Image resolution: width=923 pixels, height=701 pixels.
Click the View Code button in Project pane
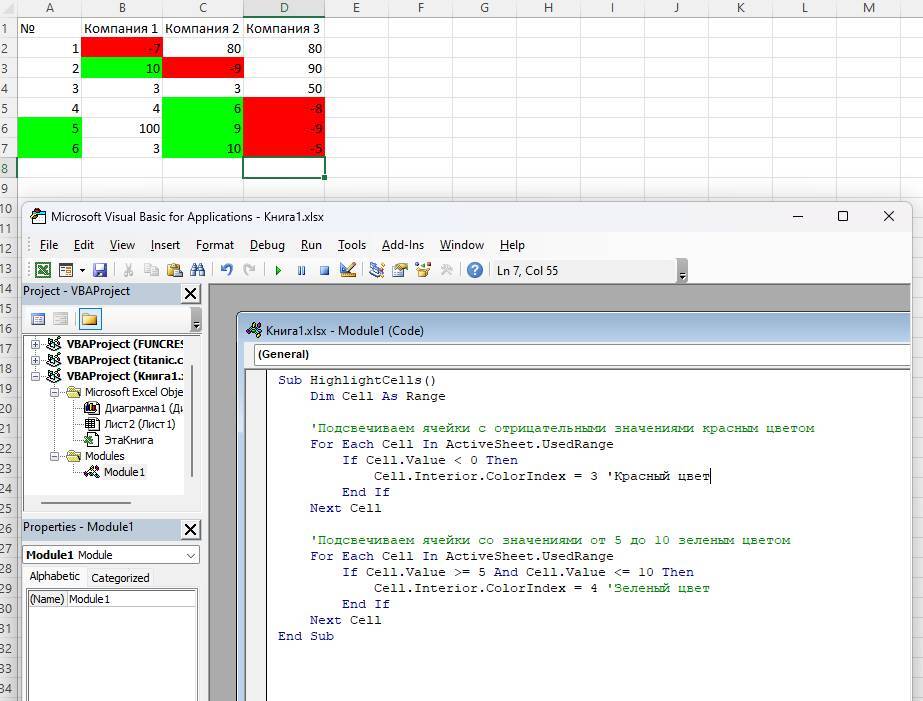pos(38,319)
